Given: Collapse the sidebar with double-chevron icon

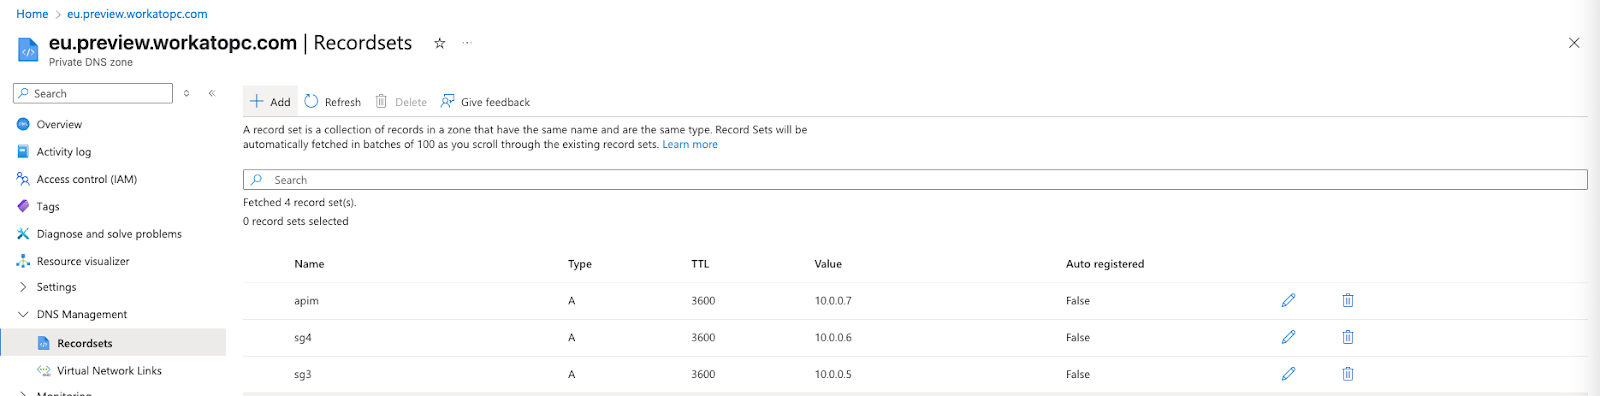Looking at the screenshot, I should (212, 93).
